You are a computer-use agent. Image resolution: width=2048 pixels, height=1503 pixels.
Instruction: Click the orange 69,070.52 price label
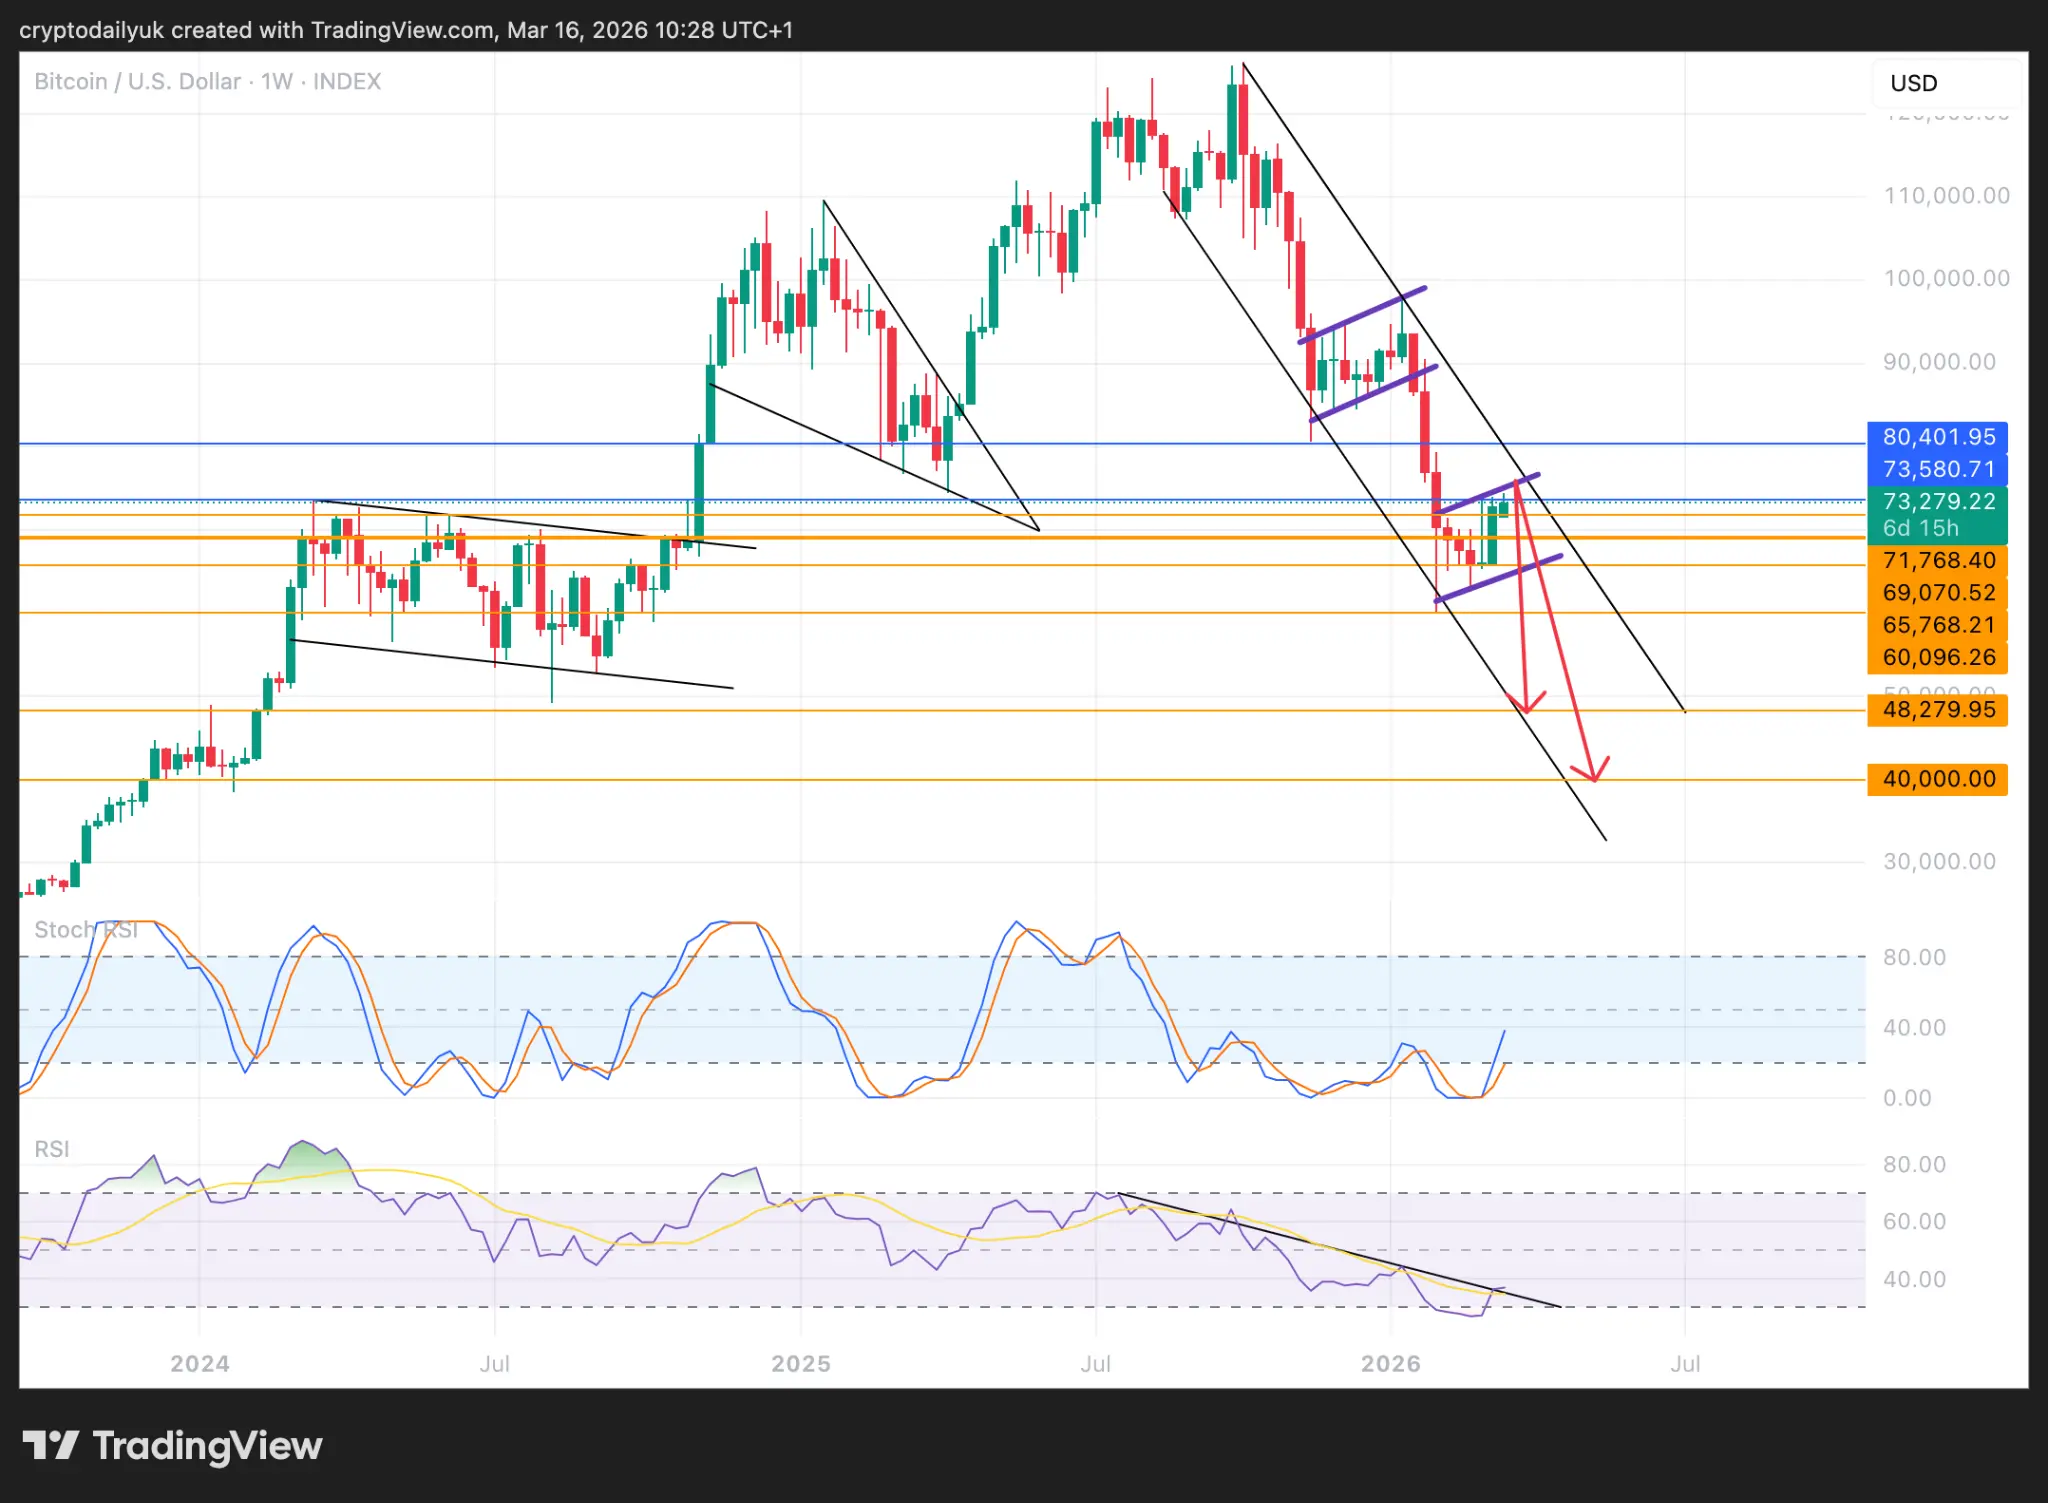(x=1937, y=592)
